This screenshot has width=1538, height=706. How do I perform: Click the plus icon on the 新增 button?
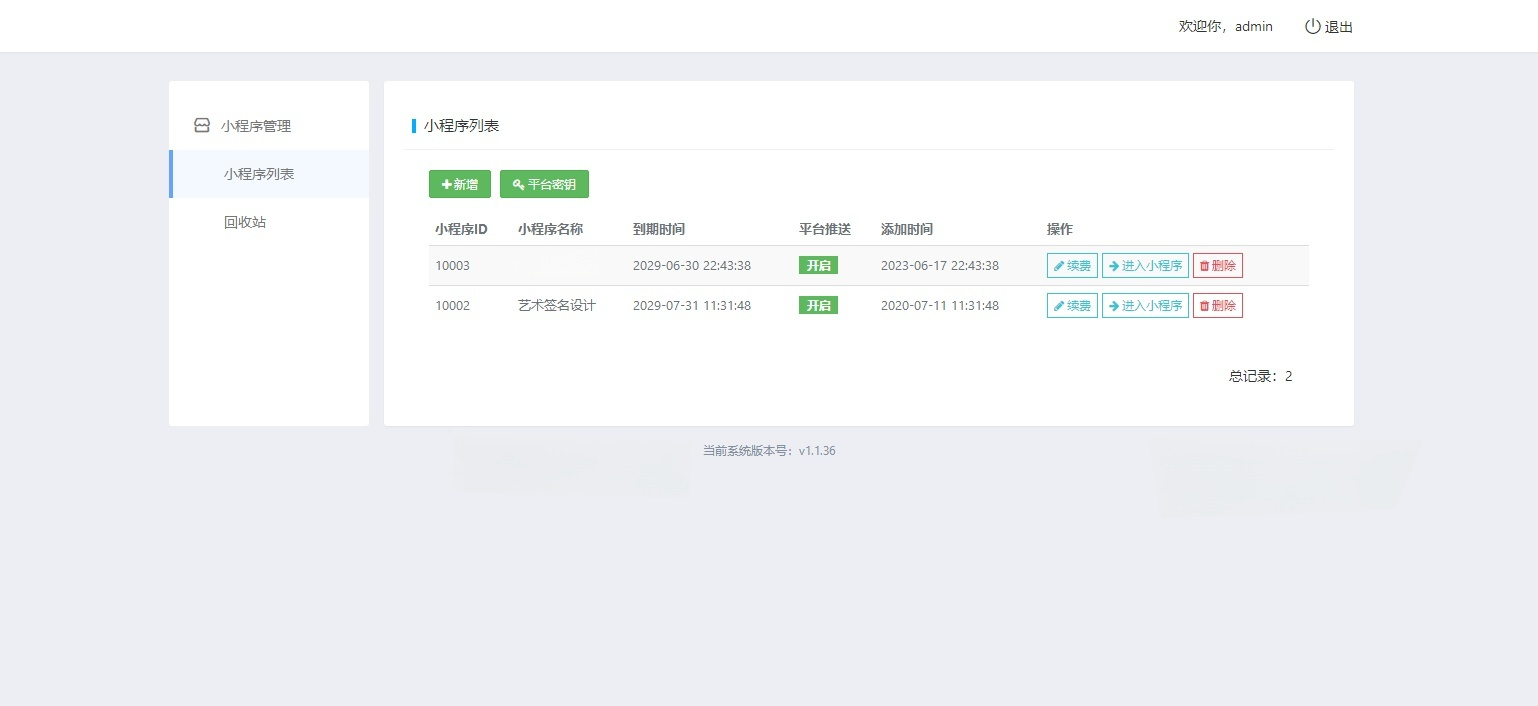[446, 184]
